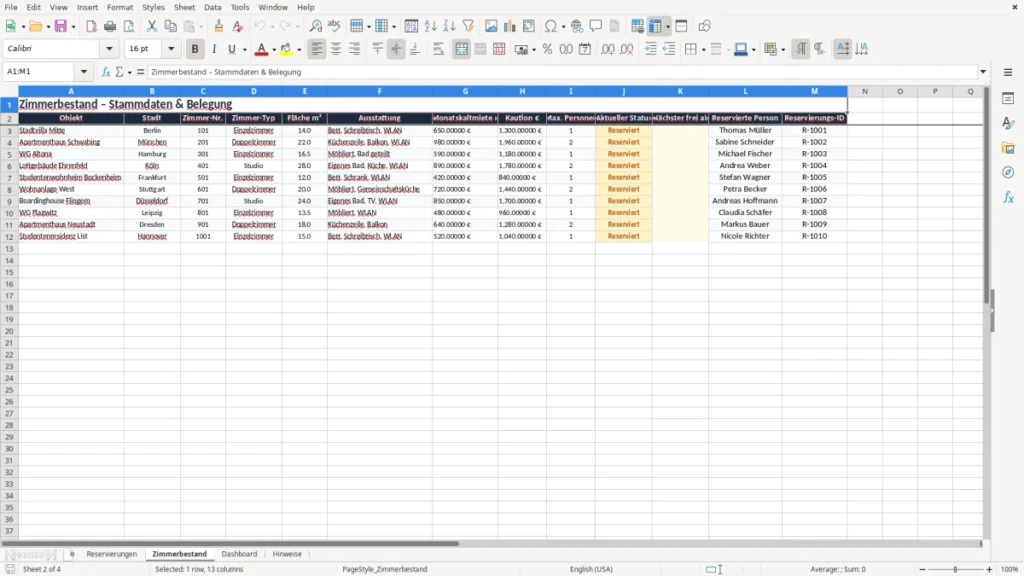Toggle Wrap Text for cells

tap(438, 49)
